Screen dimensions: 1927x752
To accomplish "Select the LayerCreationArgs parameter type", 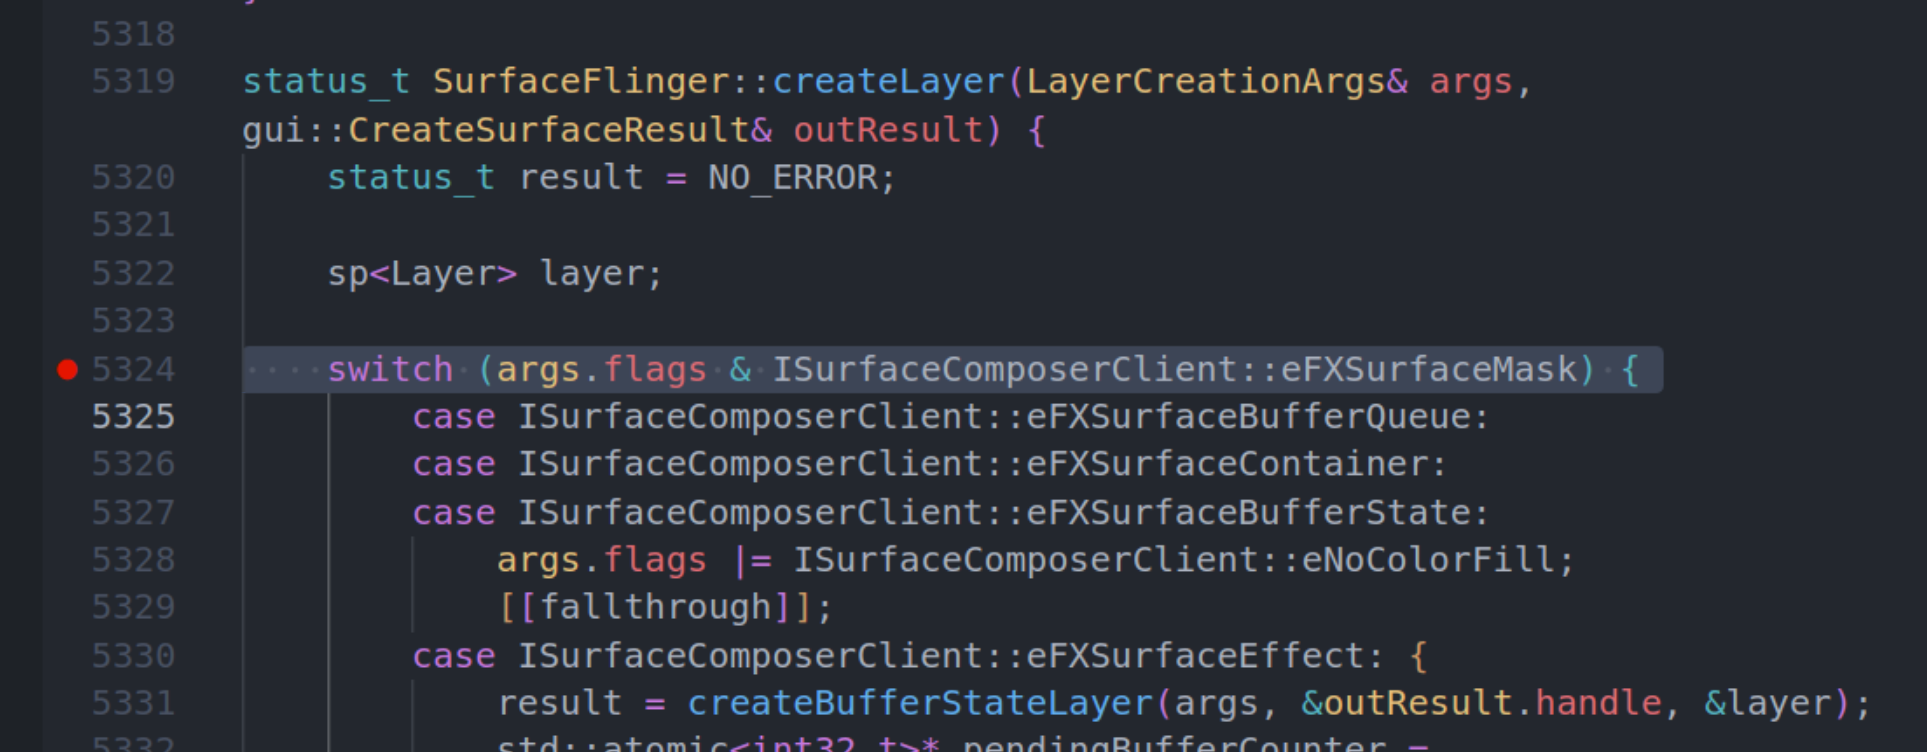I will 1206,81.
